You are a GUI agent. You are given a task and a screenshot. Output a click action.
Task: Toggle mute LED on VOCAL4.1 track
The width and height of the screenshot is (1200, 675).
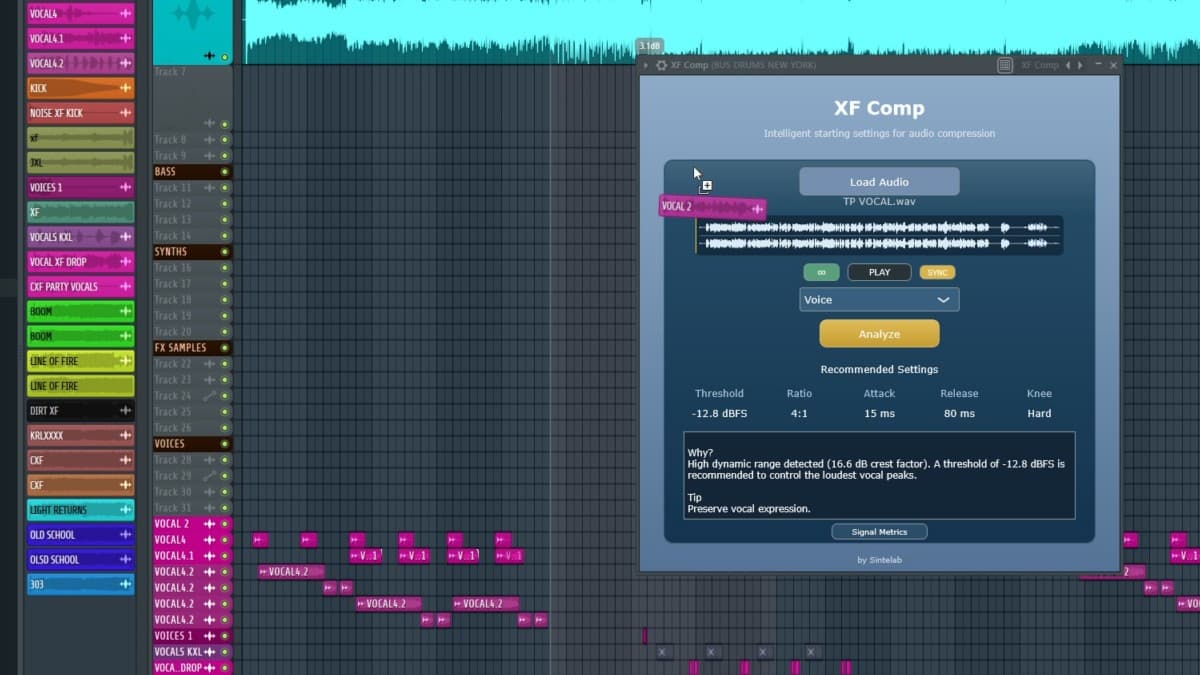point(225,556)
